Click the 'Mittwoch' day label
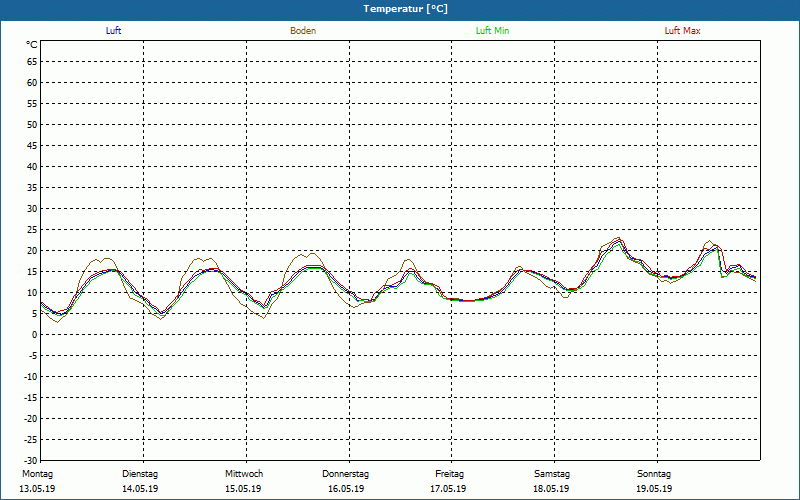Image resolution: width=800 pixels, height=500 pixels. click(x=244, y=474)
